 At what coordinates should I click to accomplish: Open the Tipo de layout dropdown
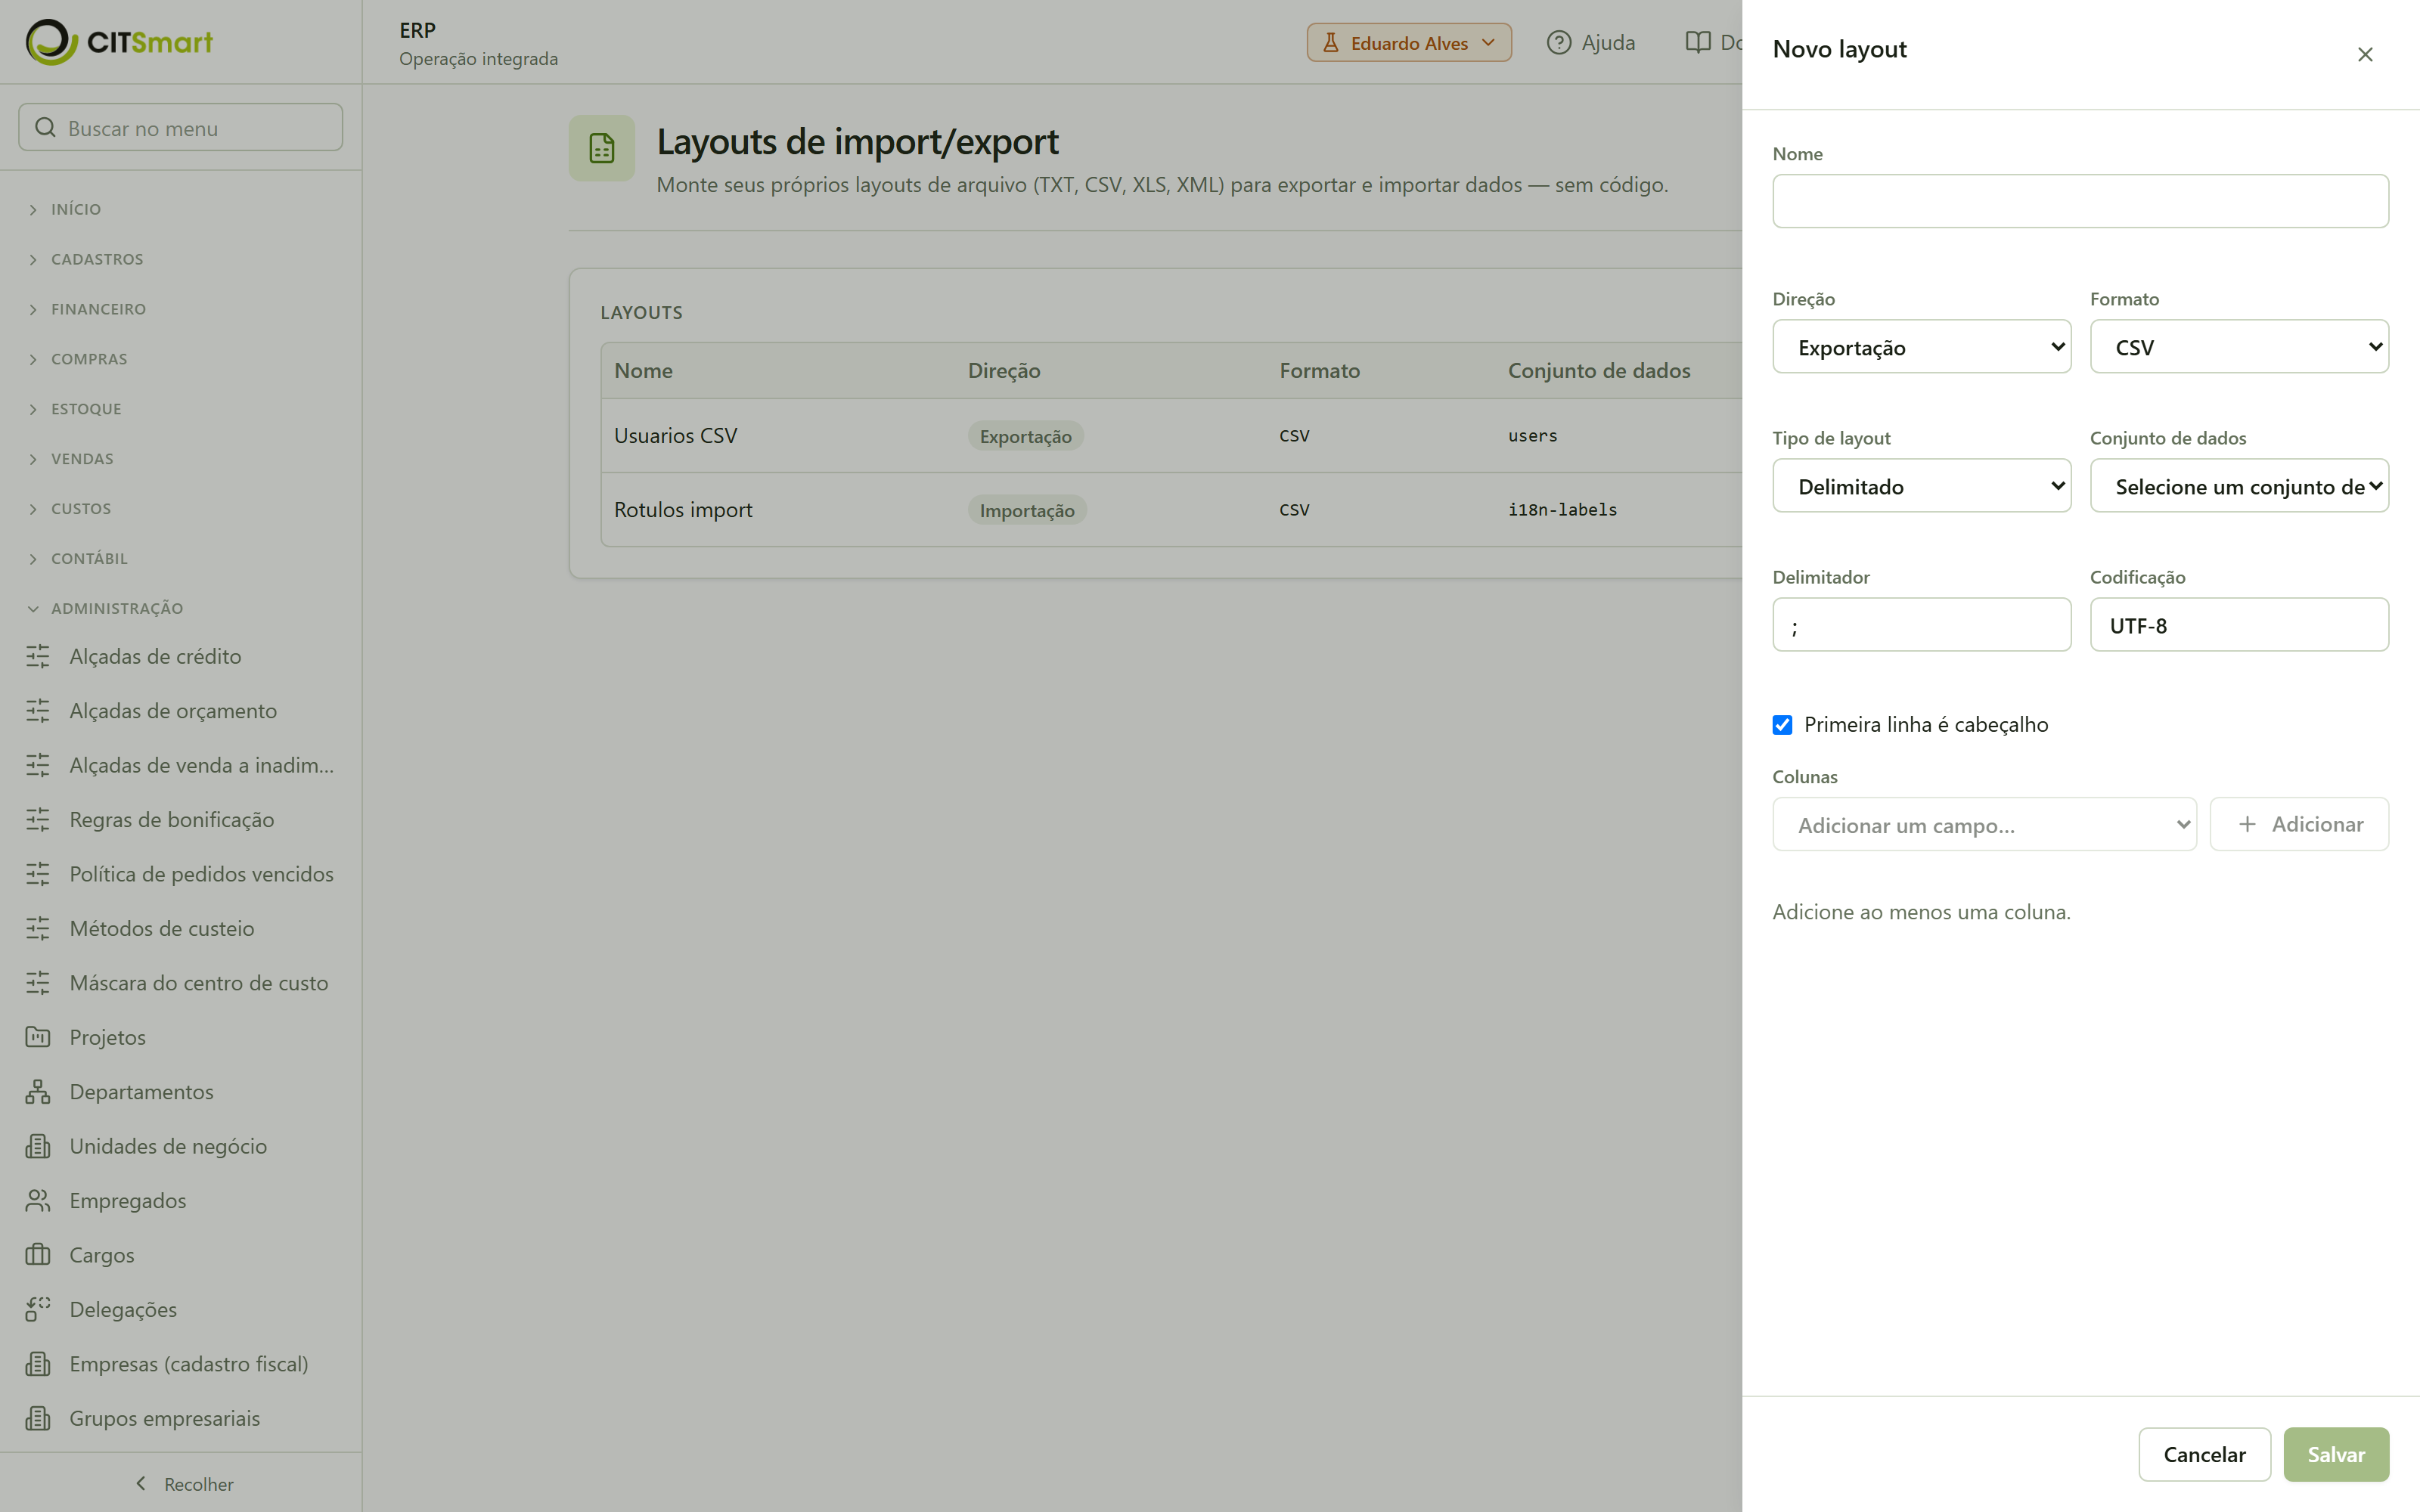tap(1921, 486)
